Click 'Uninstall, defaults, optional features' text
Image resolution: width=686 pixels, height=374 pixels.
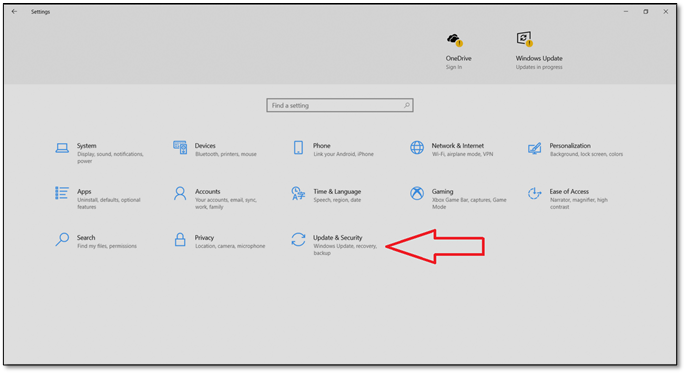109,203
